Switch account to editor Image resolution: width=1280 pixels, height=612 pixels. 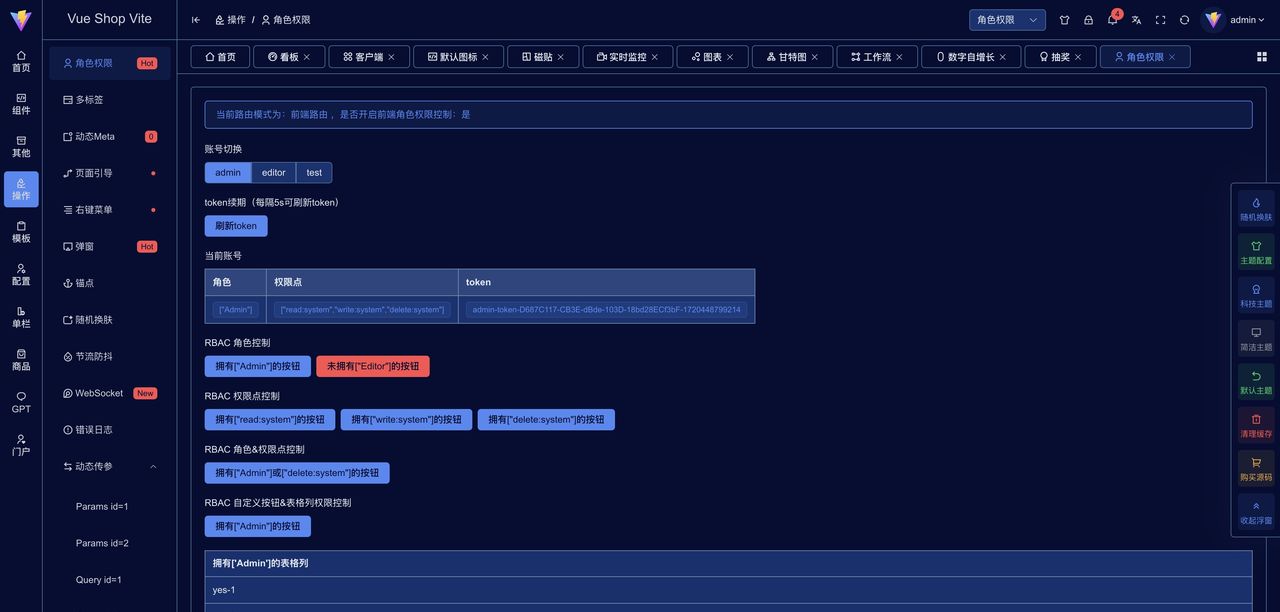[273, 172]
